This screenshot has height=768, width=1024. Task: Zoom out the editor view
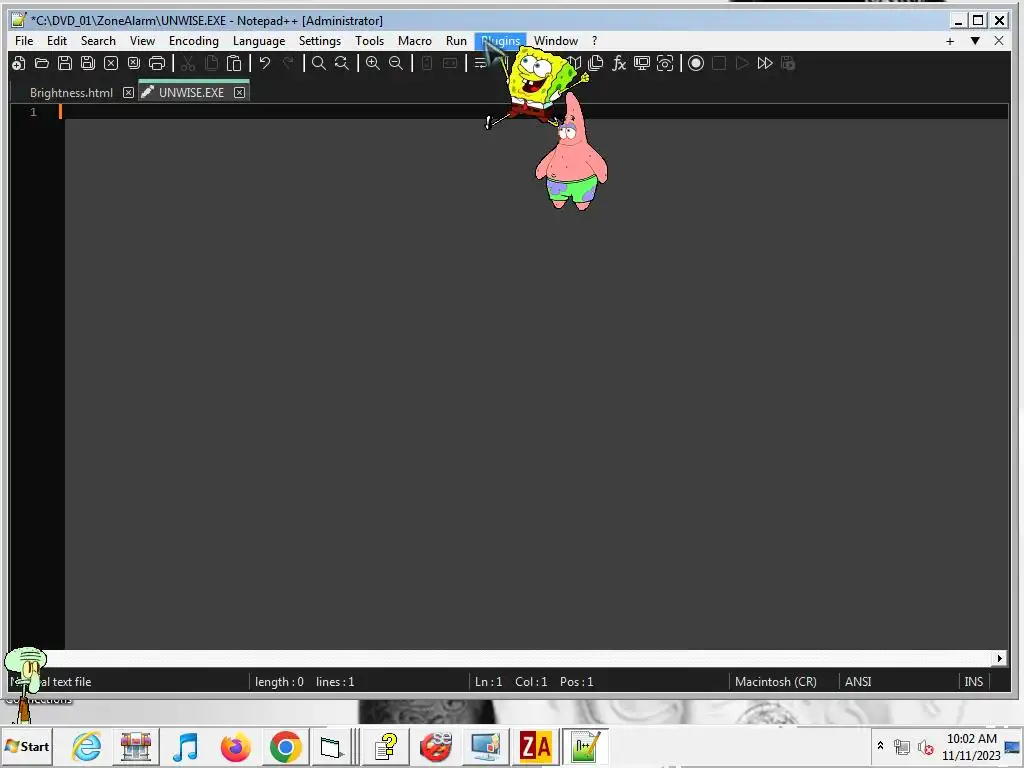coord(396,63)
